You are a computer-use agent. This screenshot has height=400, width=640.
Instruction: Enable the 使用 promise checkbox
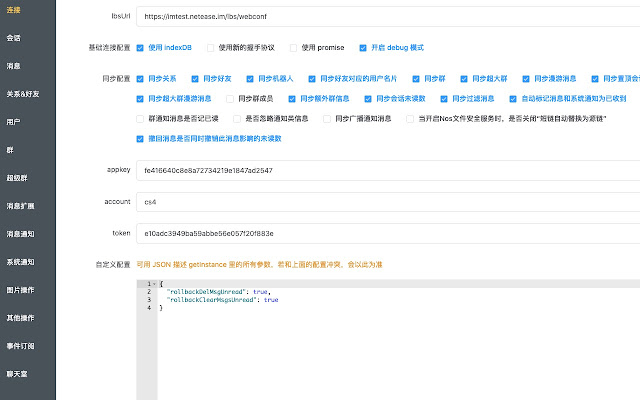(x=293, y=48)
